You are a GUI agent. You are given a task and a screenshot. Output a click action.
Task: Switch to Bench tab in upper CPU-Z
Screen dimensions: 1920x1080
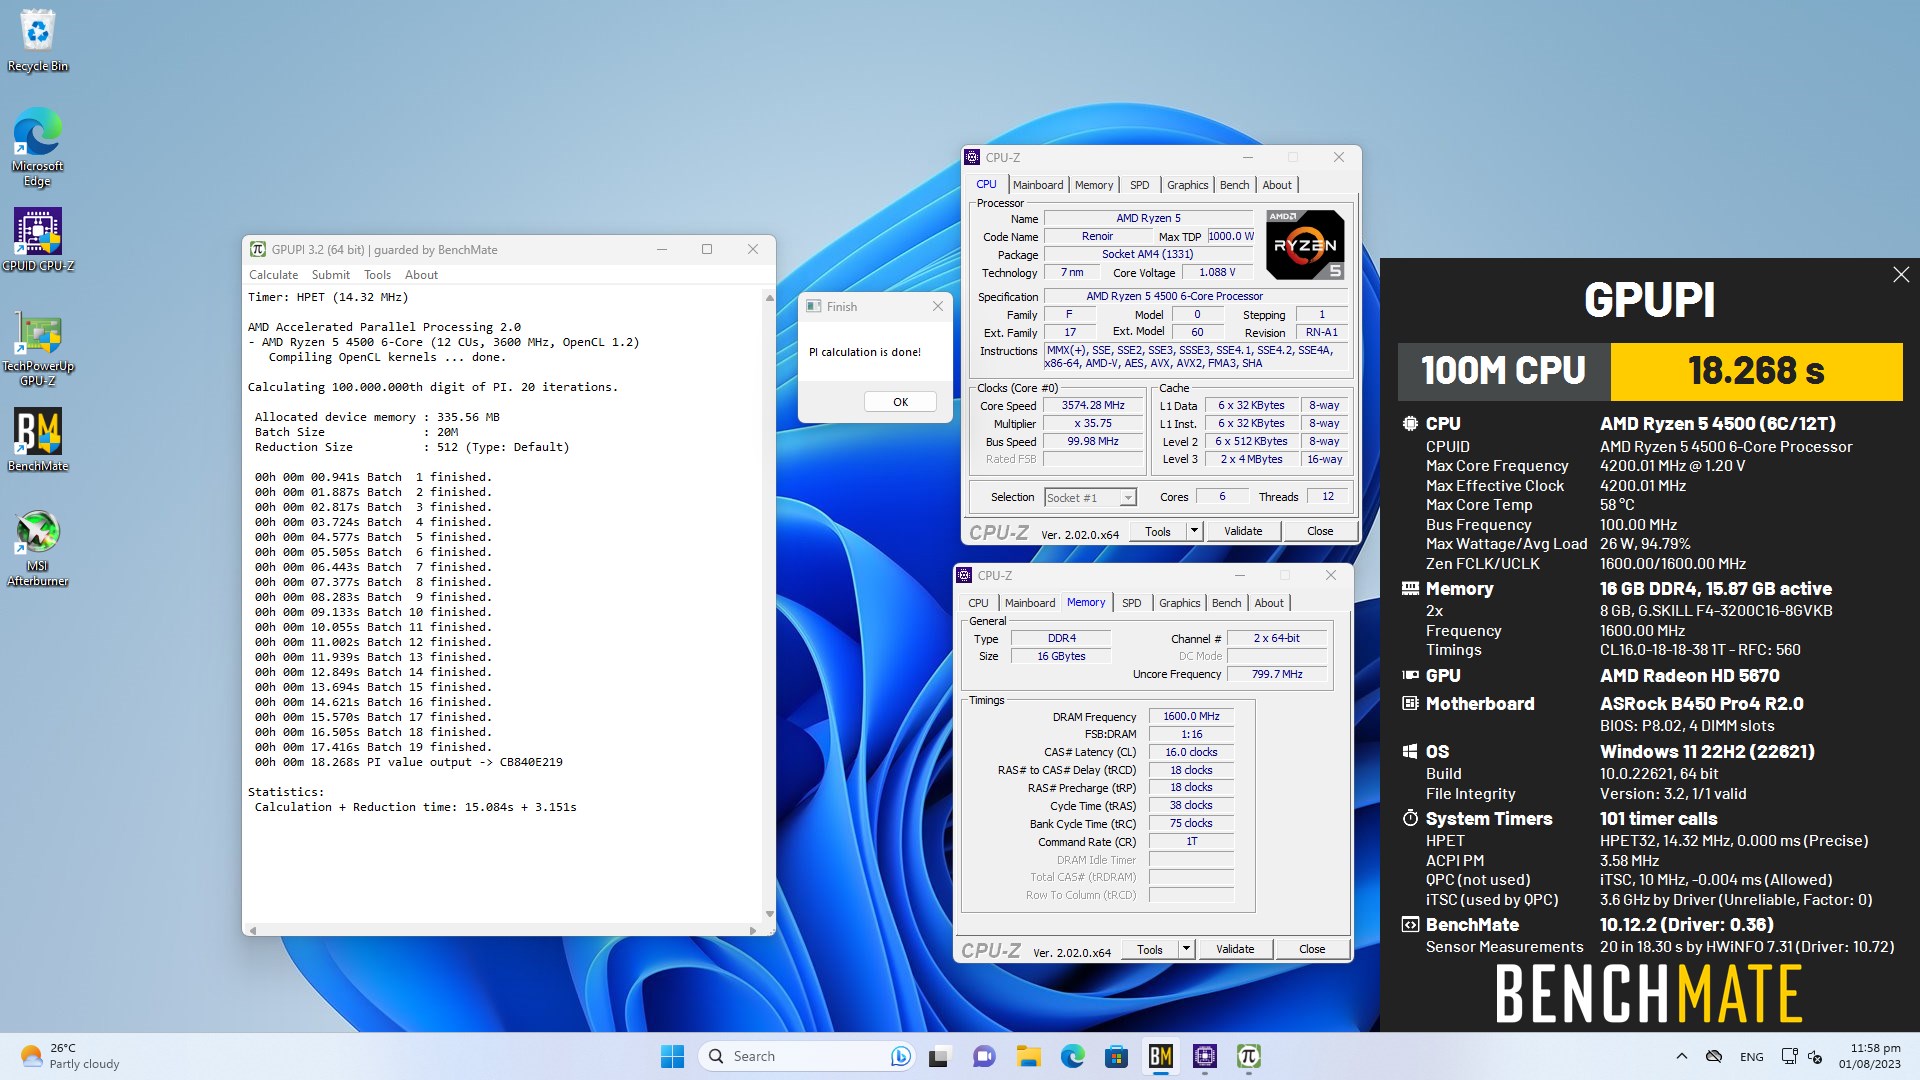pyautogui.click(x=1234, y=185)
